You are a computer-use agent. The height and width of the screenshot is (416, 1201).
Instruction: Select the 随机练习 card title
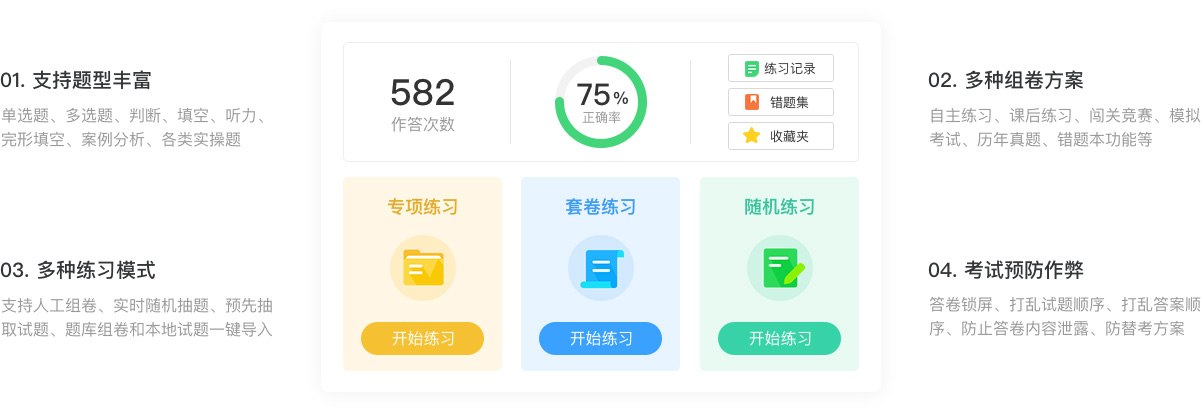click(x=779, y=207)
